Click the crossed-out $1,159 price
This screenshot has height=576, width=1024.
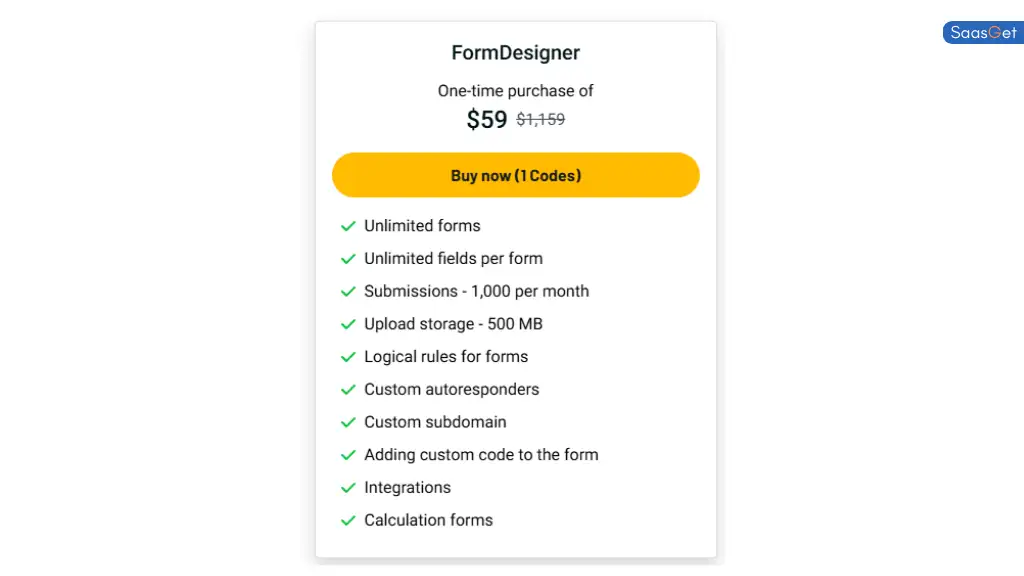540,119
